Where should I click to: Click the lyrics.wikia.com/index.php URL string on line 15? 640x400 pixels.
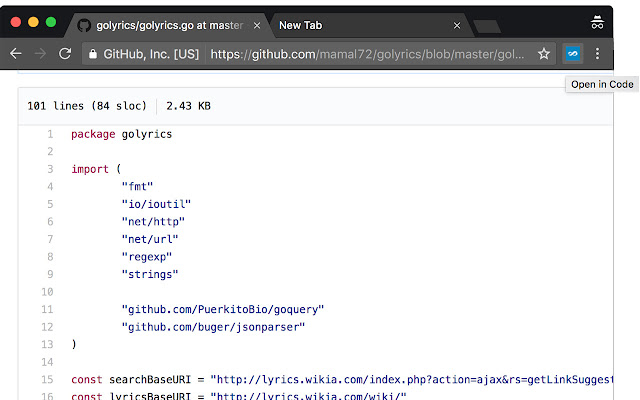click(x=411, y=380)
